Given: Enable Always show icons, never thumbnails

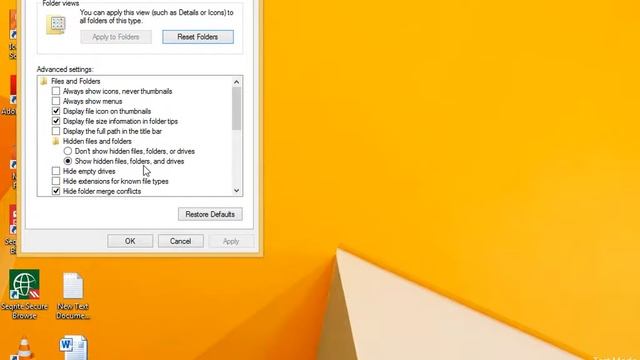Looking at the screenshot, I should pos(56,91).
